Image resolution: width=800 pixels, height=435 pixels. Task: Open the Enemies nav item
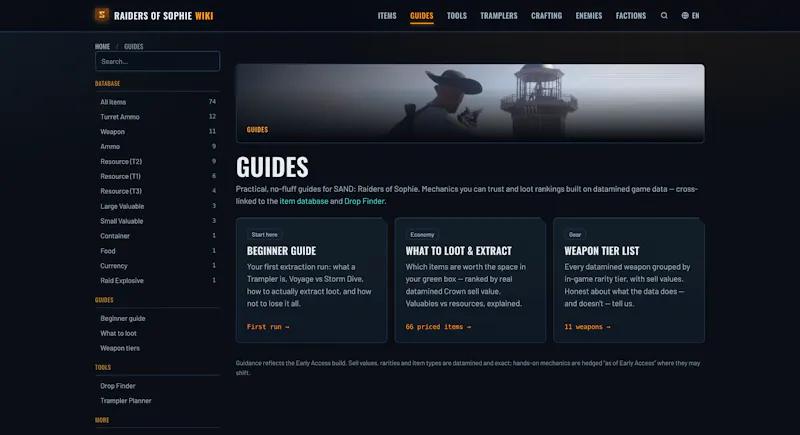click(x=589, y=16)
